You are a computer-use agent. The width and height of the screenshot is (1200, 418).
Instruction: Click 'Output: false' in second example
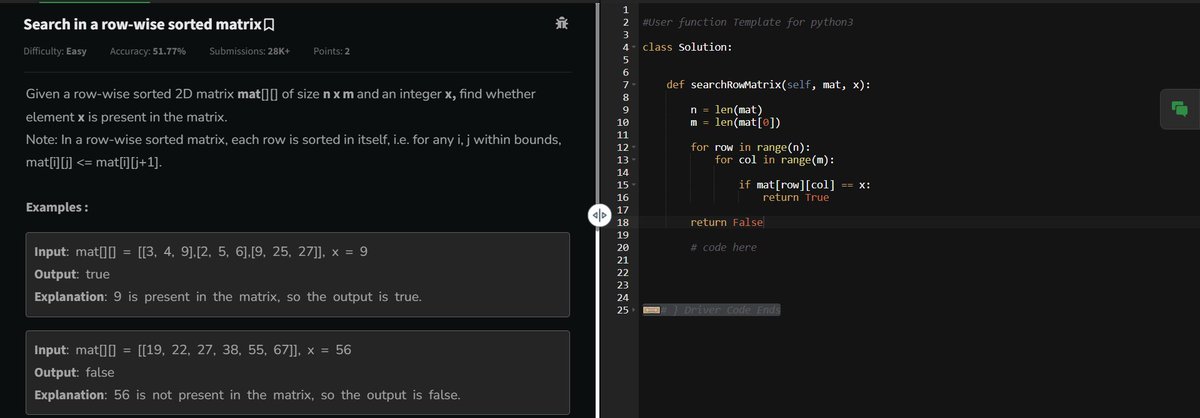pyautogui.click(x=74, y=372)
